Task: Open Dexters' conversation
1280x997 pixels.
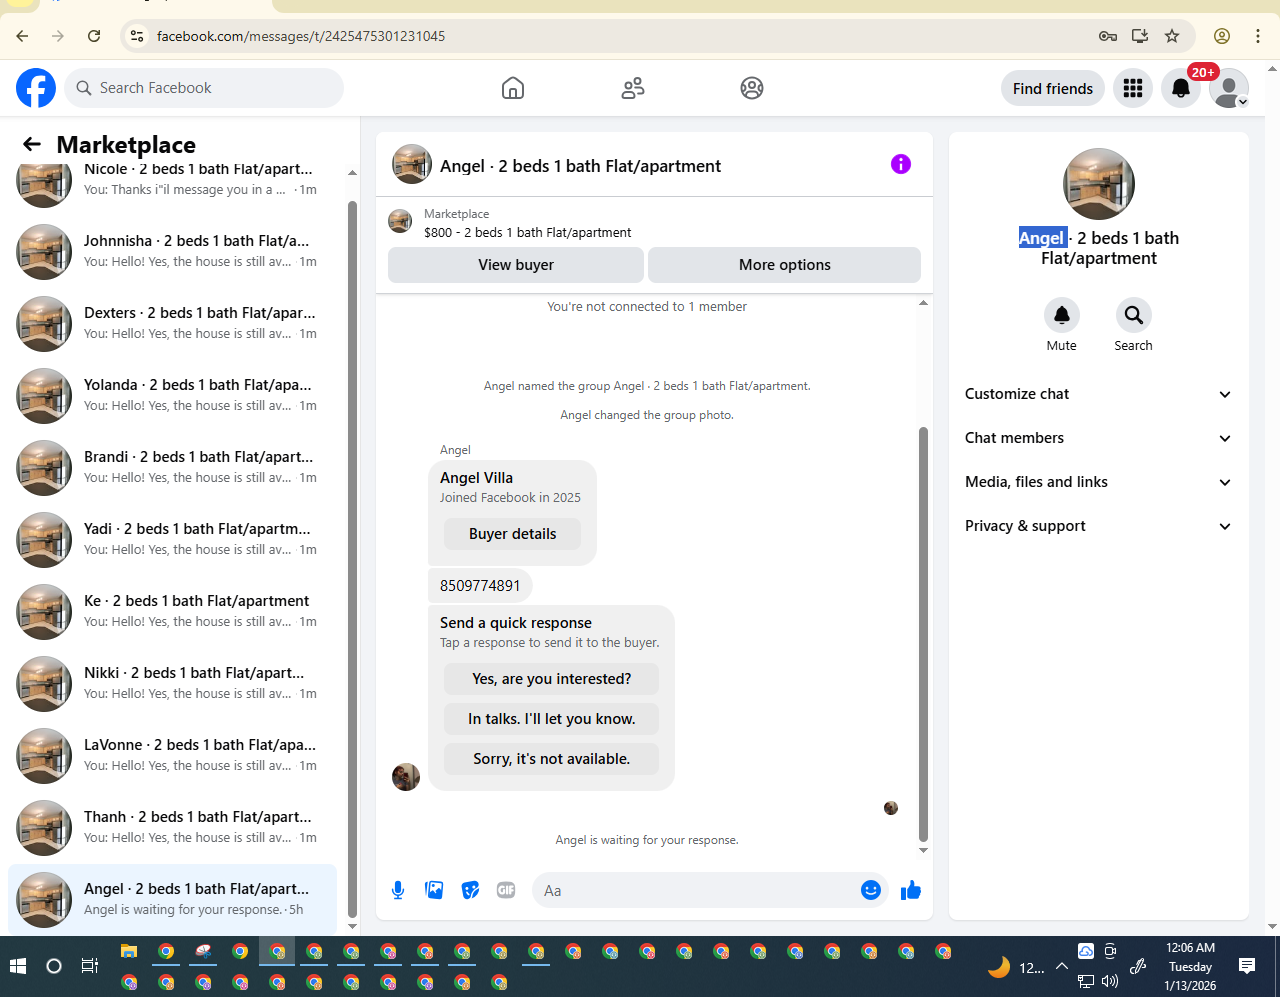Action: (x=172, y=324)
